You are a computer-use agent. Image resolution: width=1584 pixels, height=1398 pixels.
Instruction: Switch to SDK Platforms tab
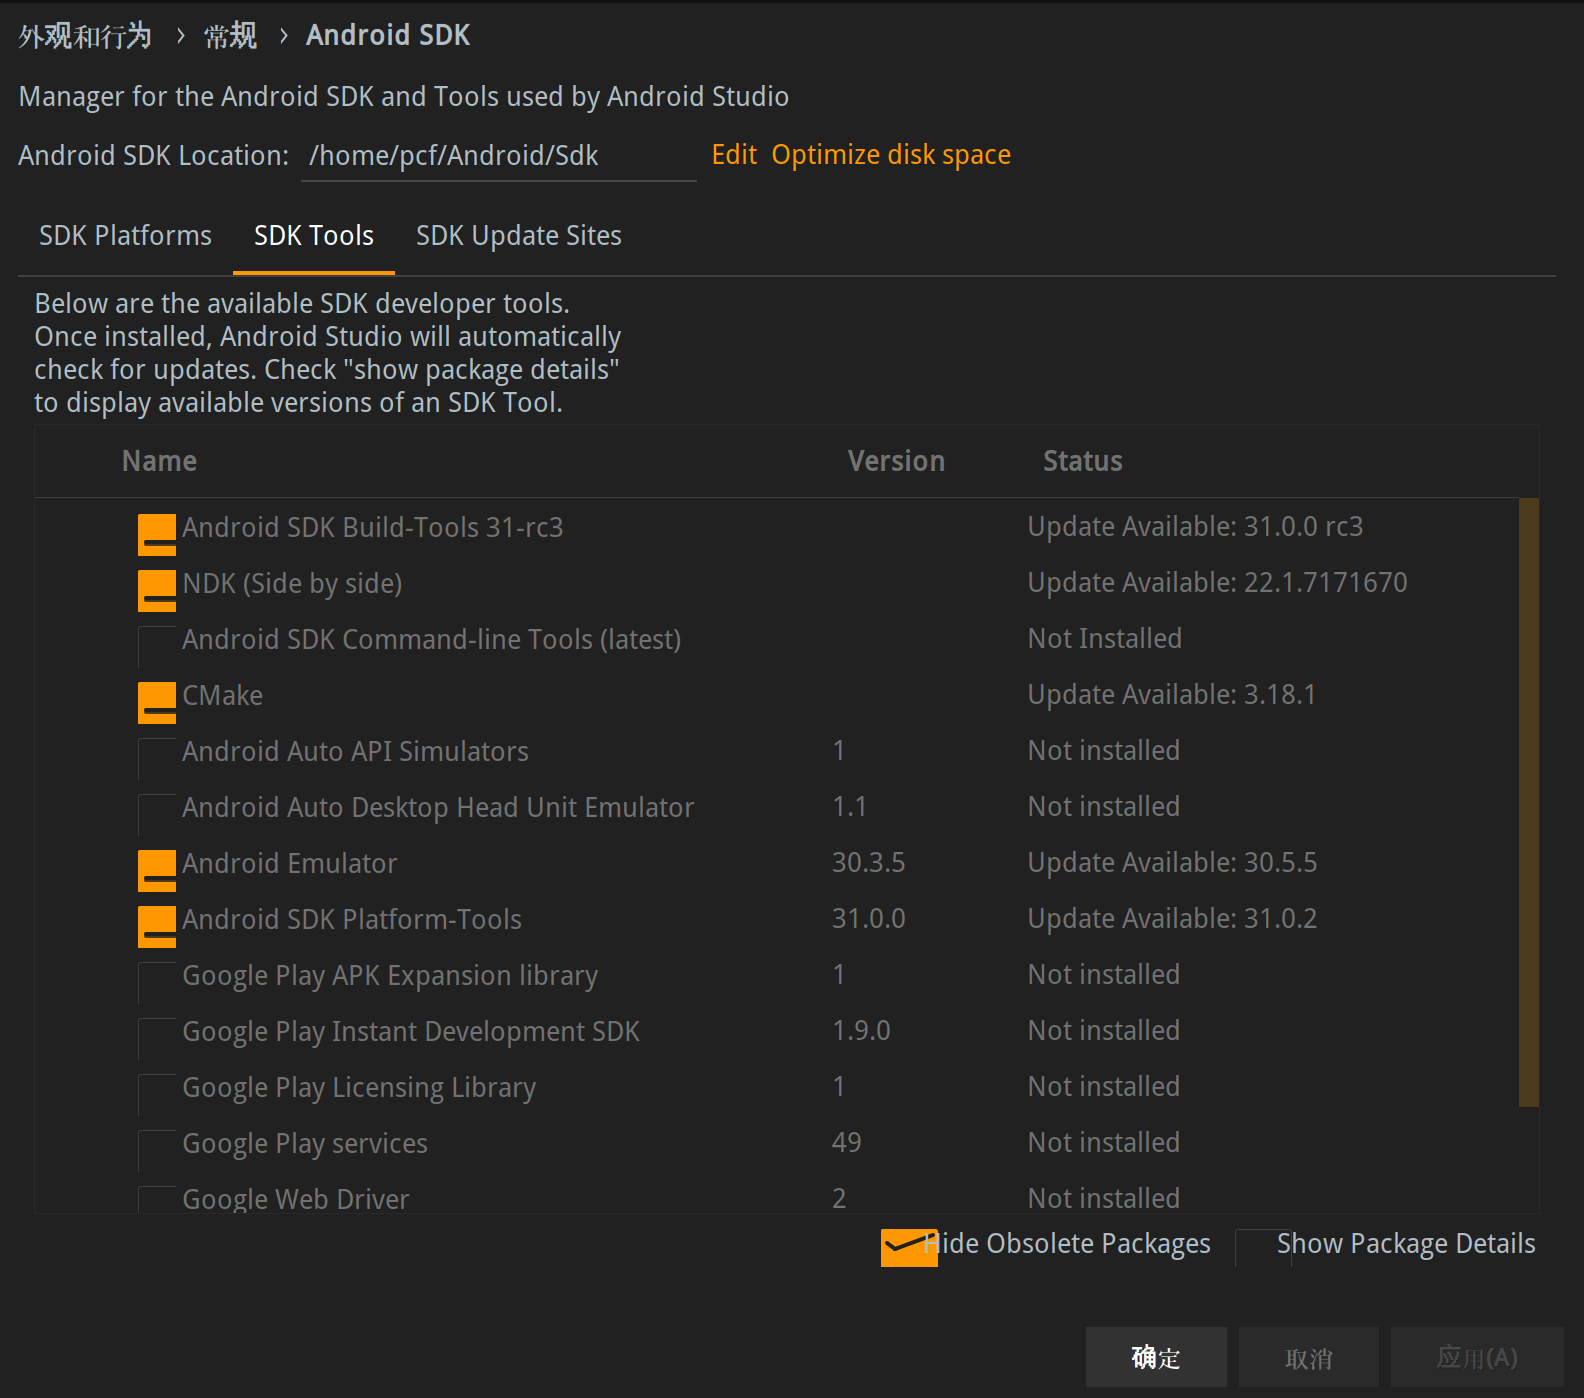point(125,236)
